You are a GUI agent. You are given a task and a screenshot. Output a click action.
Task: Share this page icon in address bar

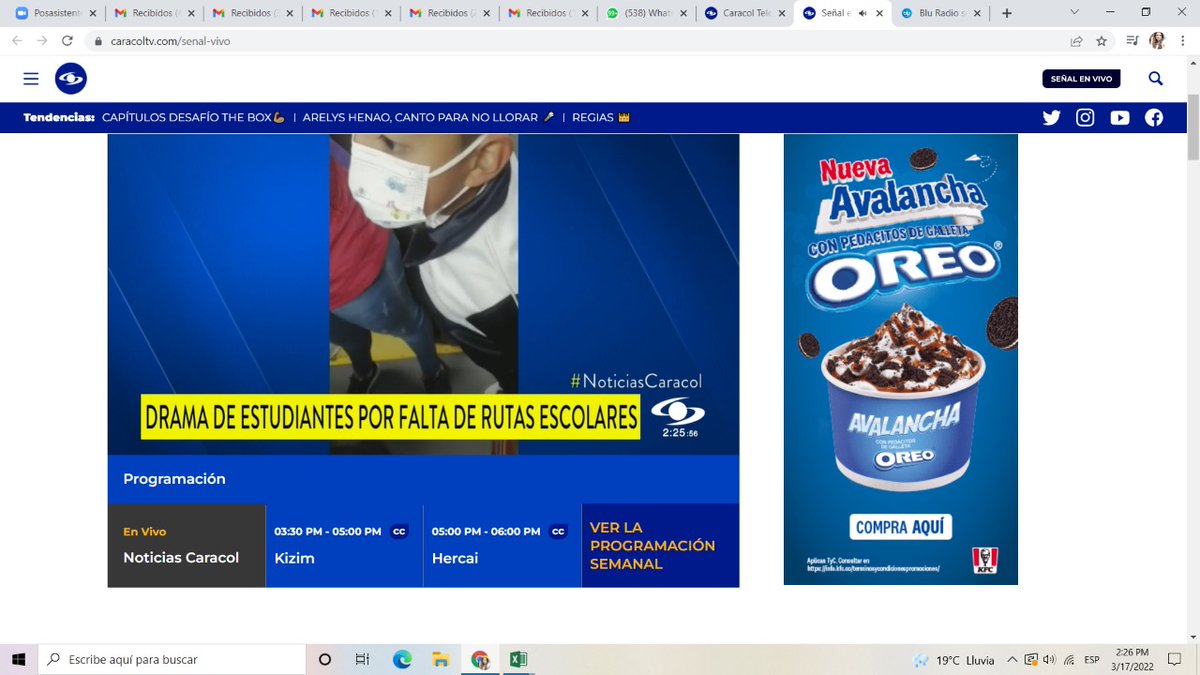coord(1076,41)
